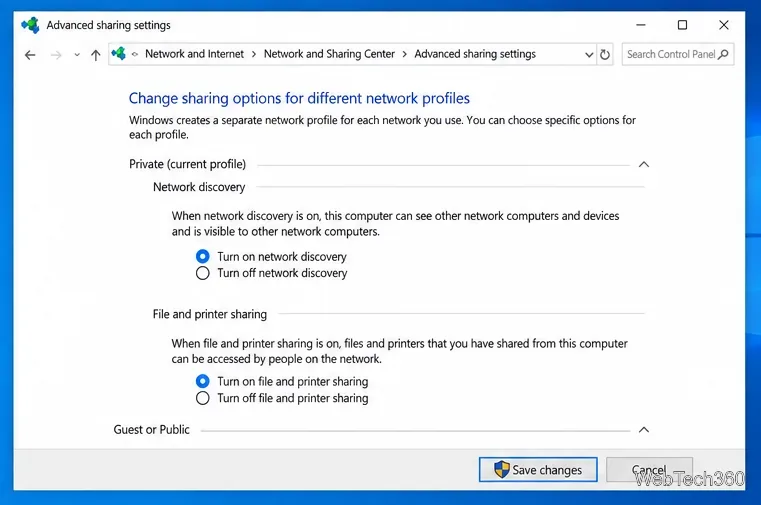761x505 pixels.
Task: Click the network icon in address bar
Action: point(118,53)
